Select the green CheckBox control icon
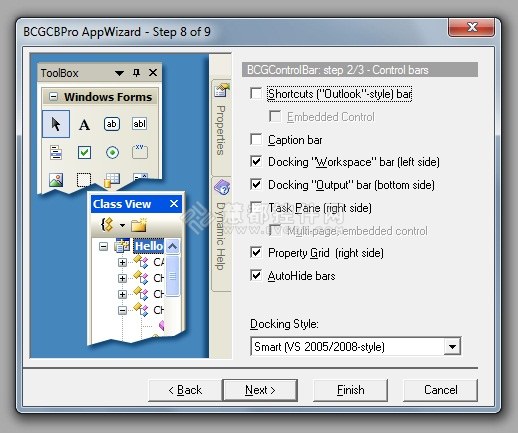518x433 pixels. [x=84, y=153]
